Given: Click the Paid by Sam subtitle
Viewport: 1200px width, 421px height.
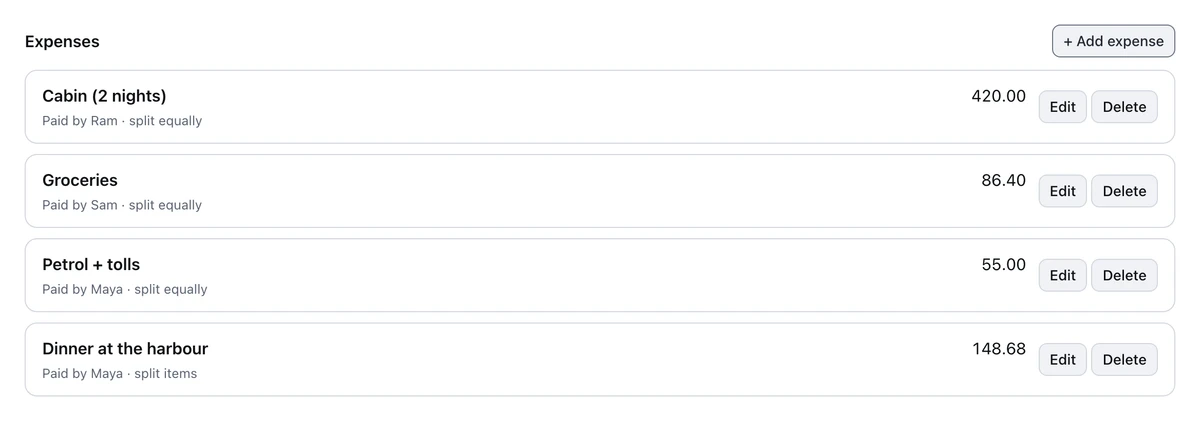Looking at the screenshot, I should click(x=122, y=205).
